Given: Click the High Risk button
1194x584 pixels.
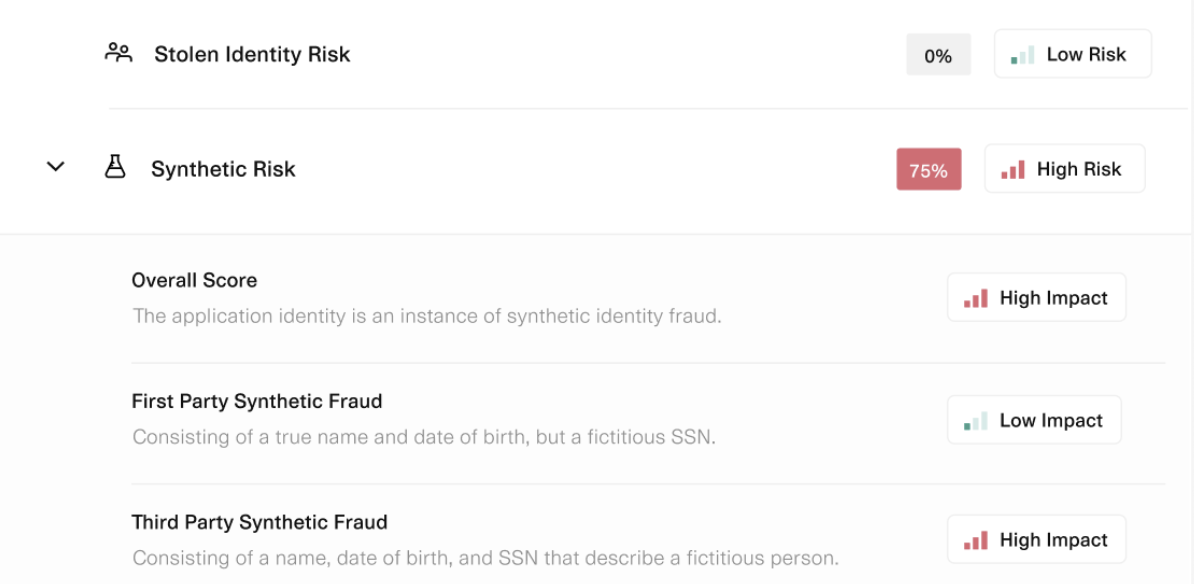Looking at the screenshot, I should [x=1064, y=169].
